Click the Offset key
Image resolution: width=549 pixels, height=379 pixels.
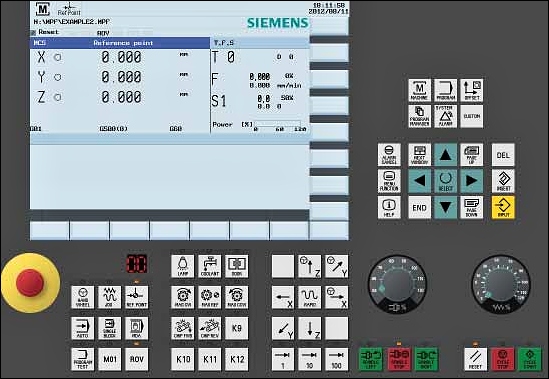472,90
